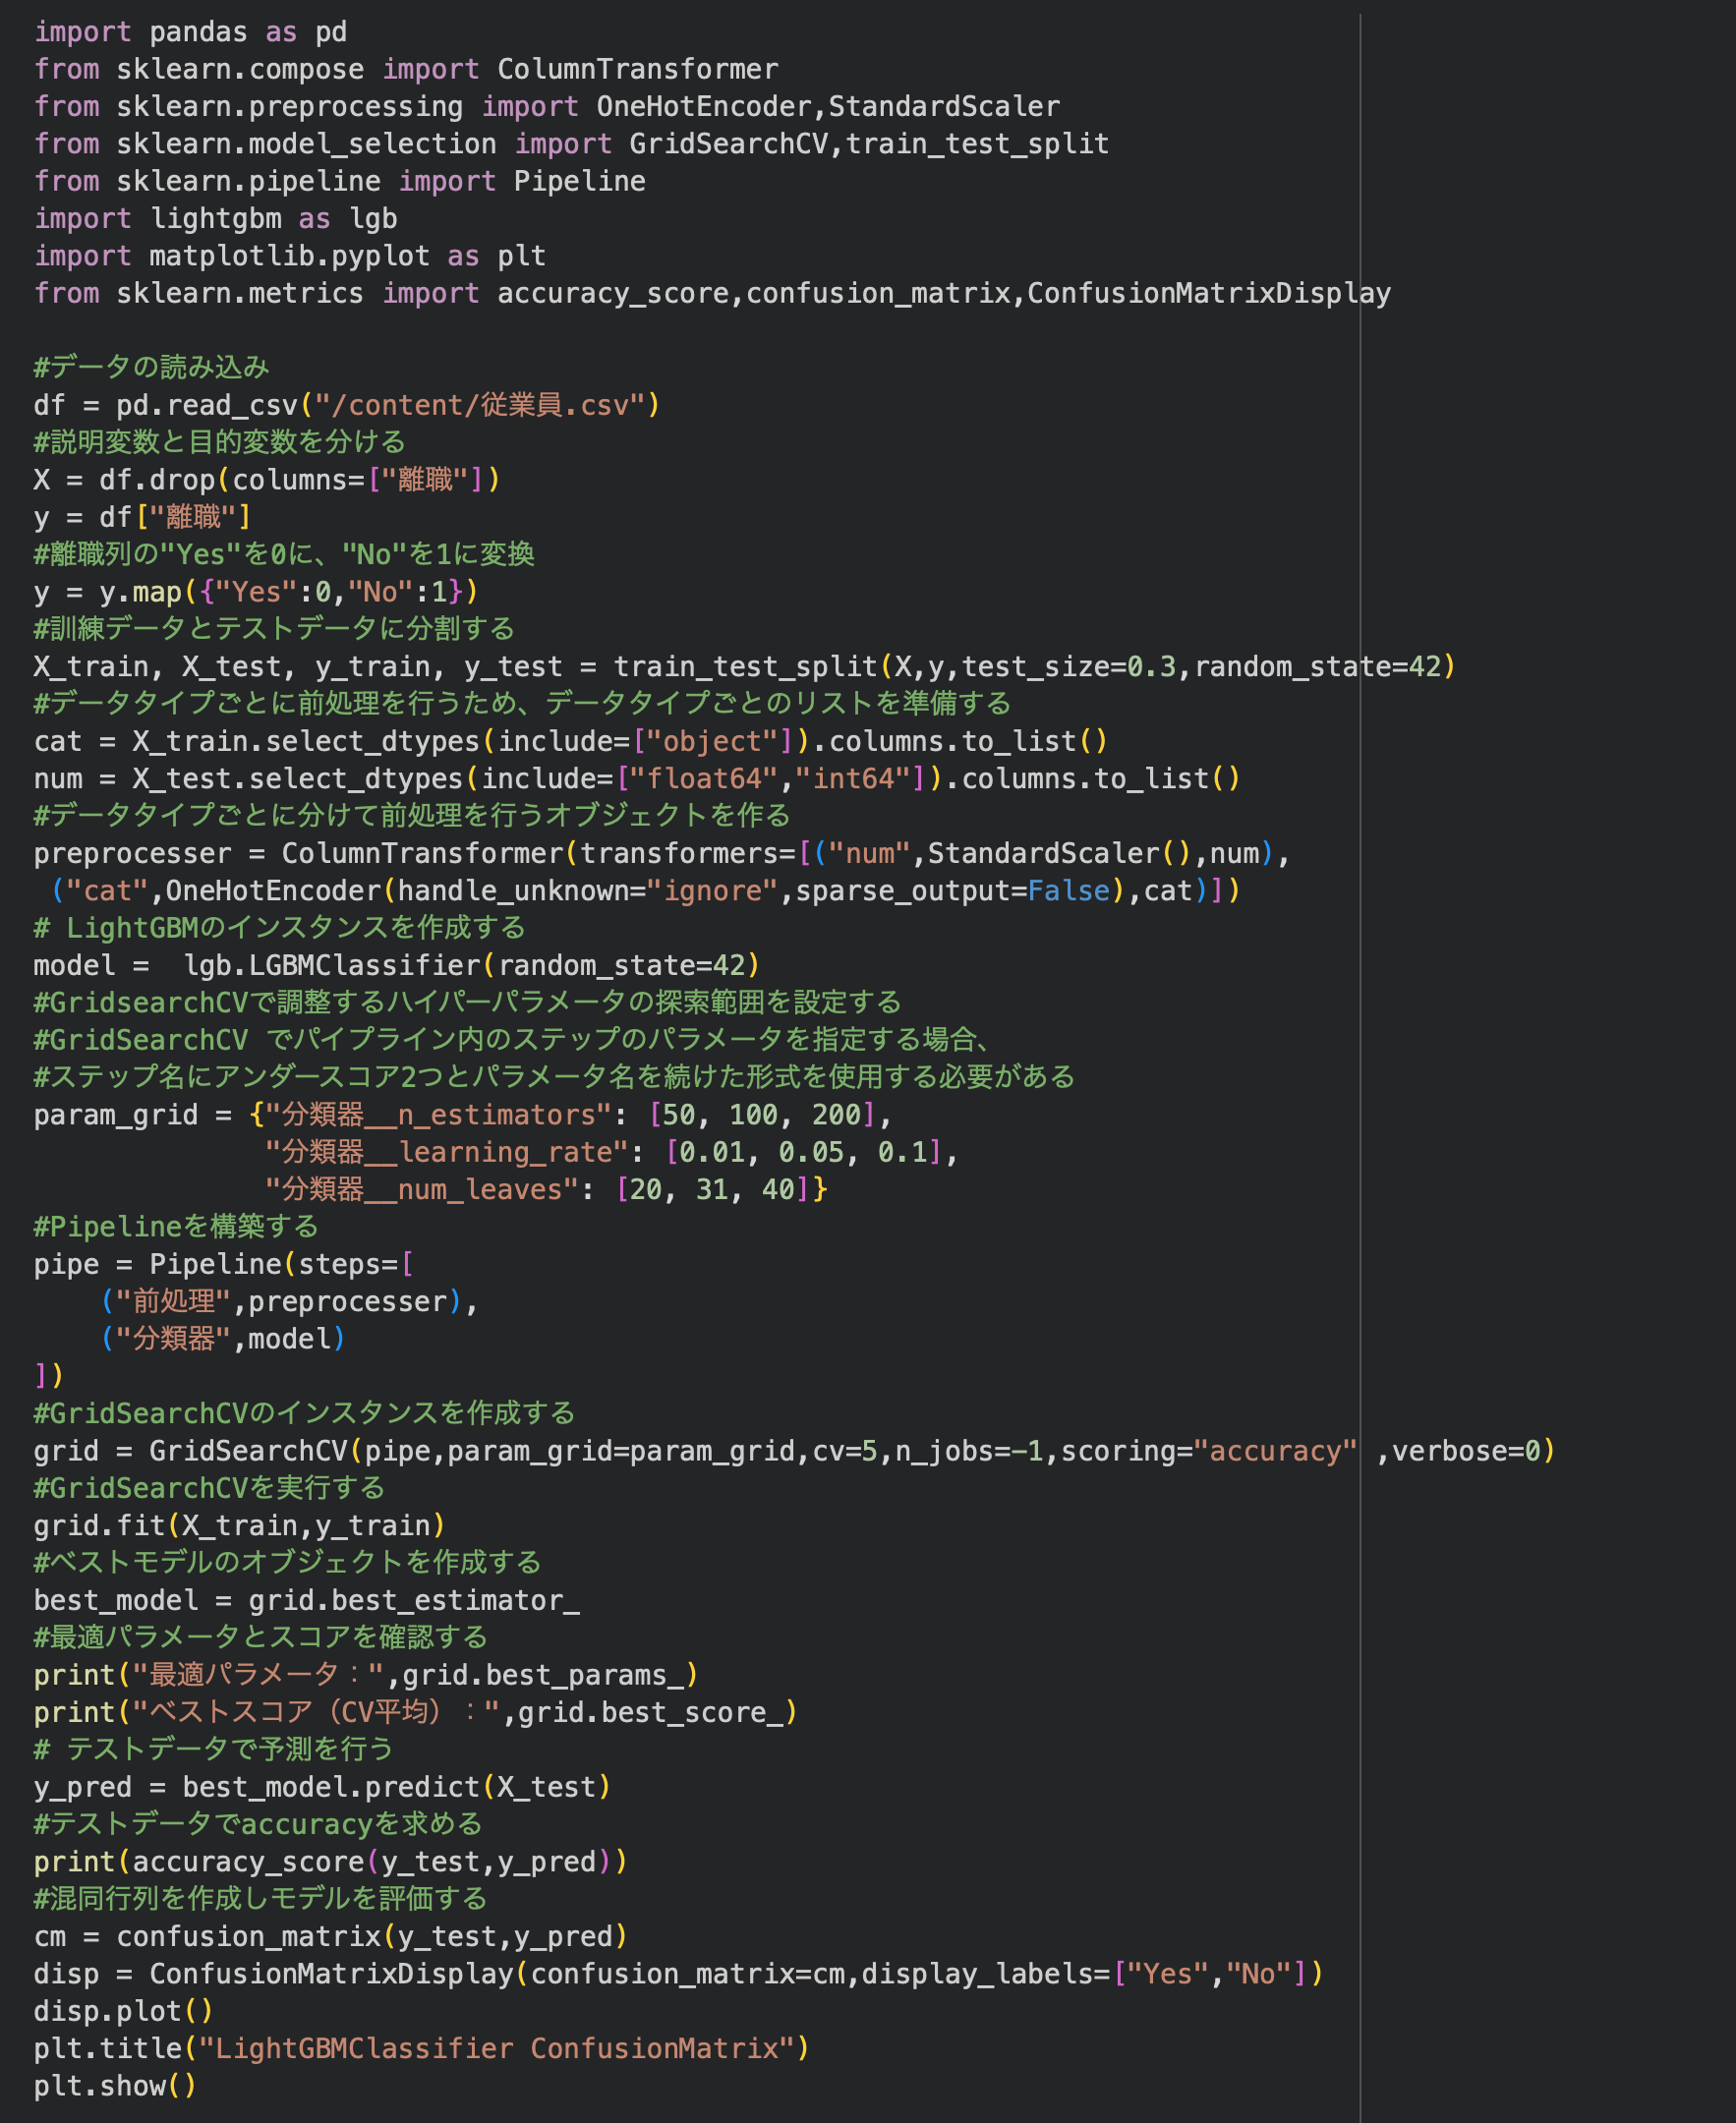
Task: Click the list '[50, 100, 200]'
Action: click(763, 1115)
